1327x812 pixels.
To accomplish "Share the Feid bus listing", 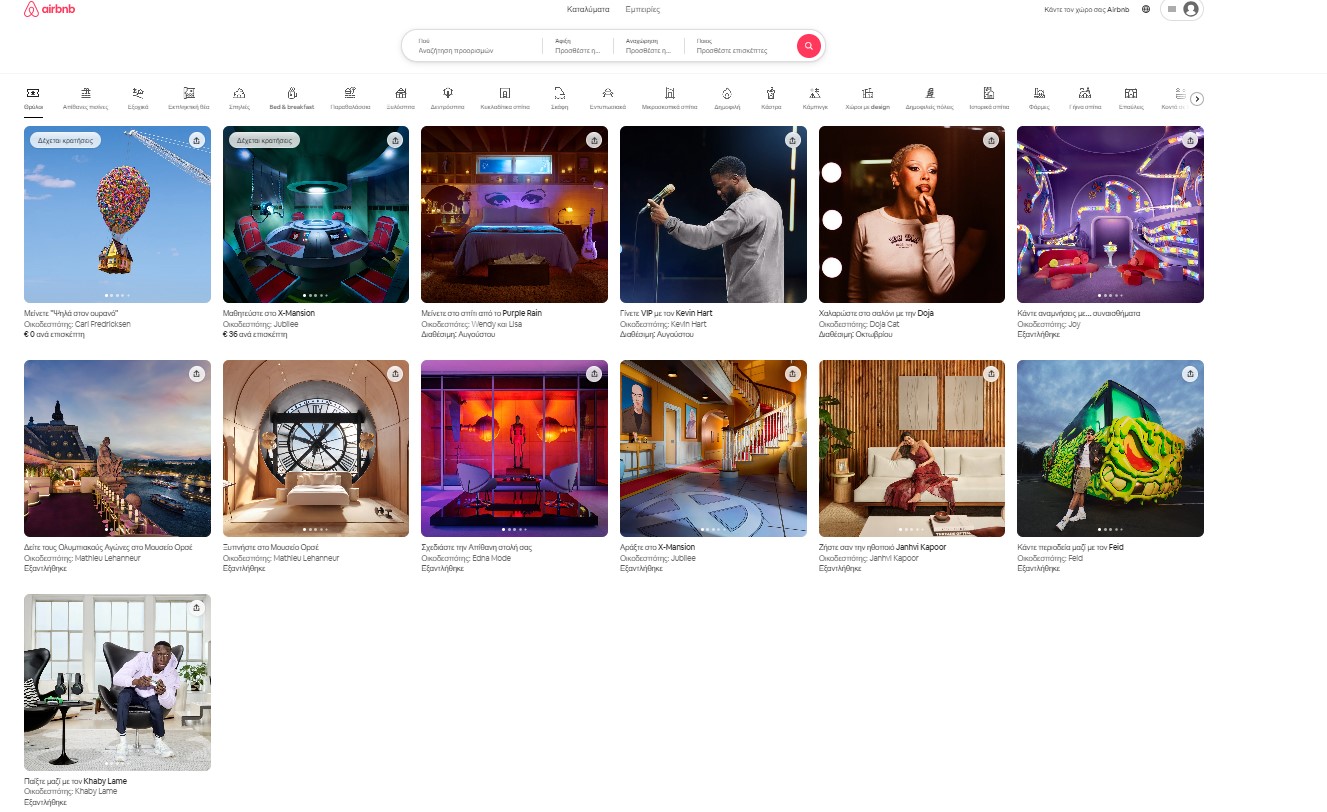I will [x=1190, y=374].
